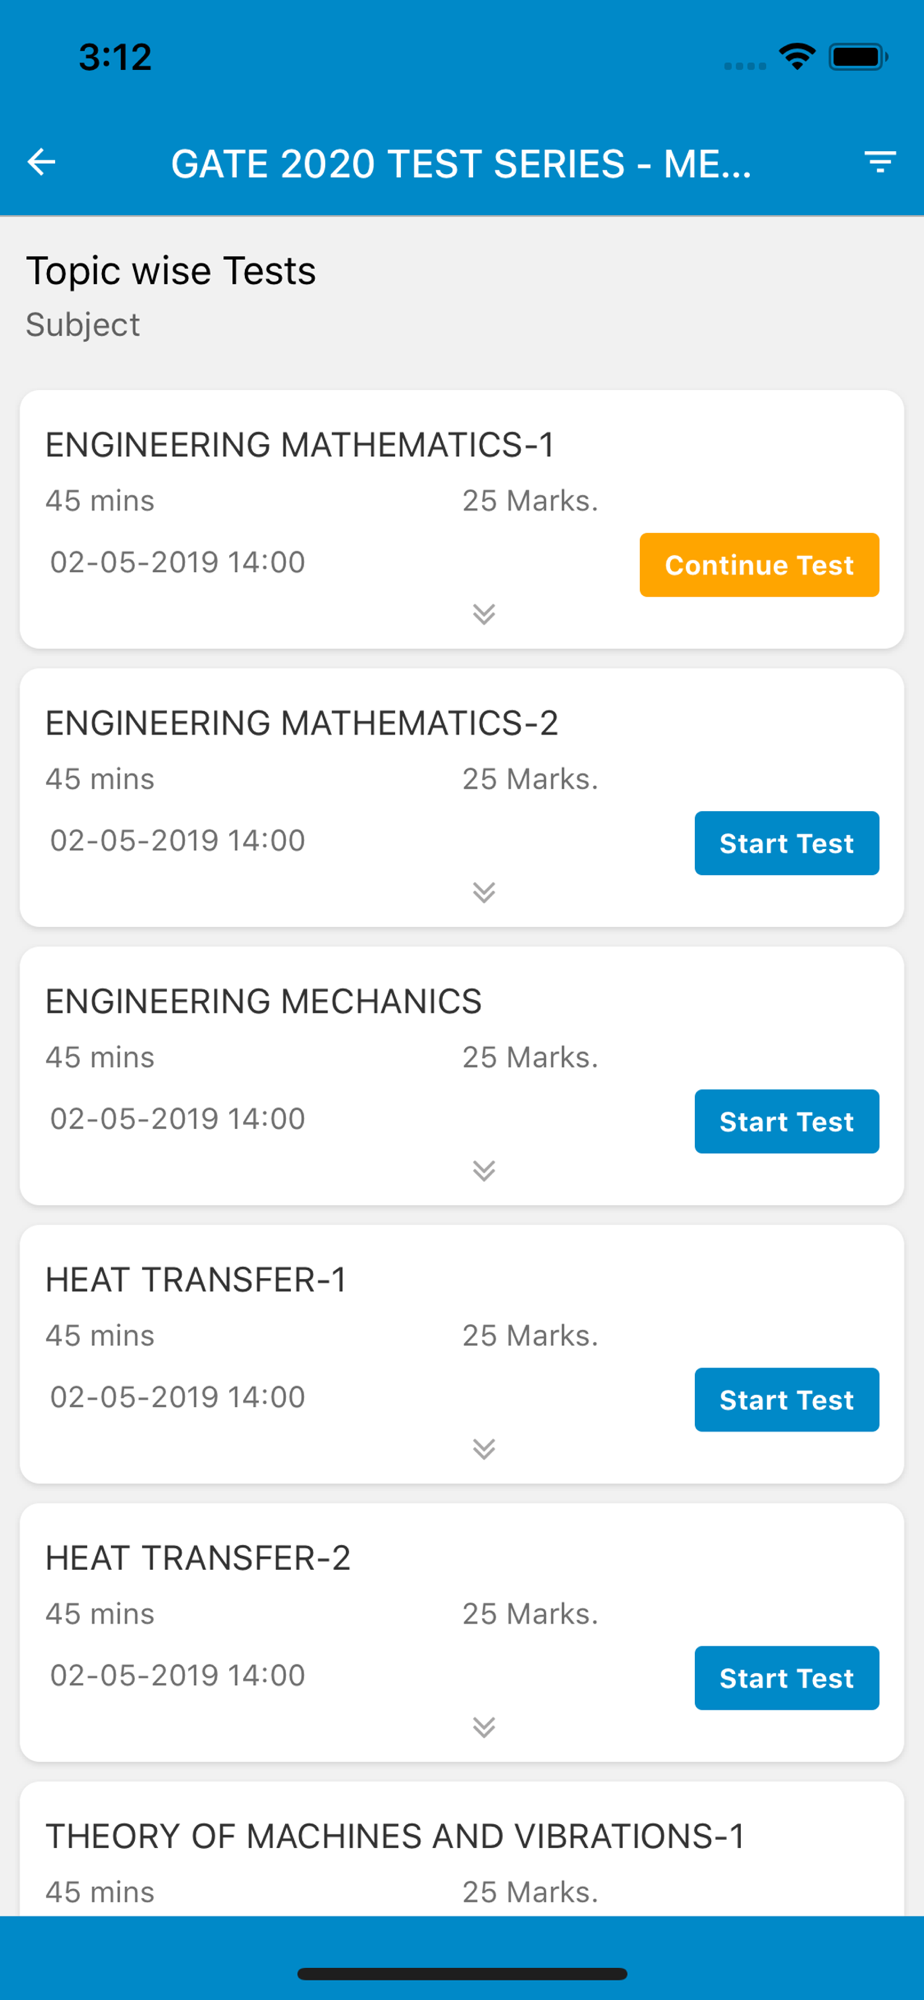Tap the Topic wise Tests heading
The width and height of the screenshot is (924, 2000).
171,271
